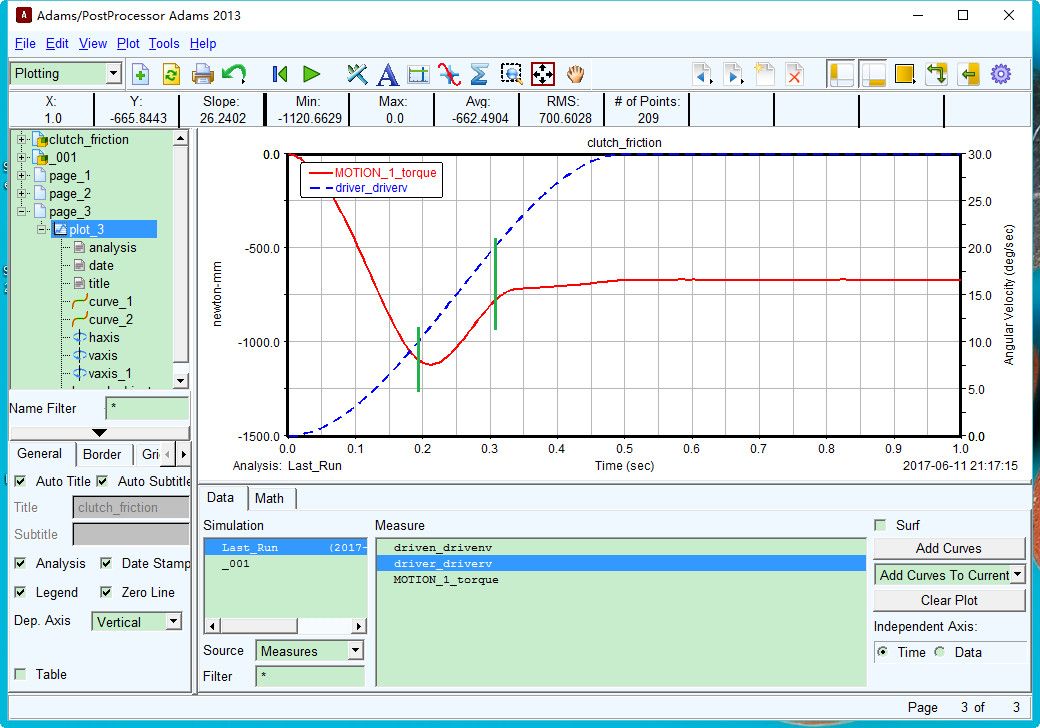1040x728 pixels.
Task: Click the Name Filter input field
Action: click(147, 408)
